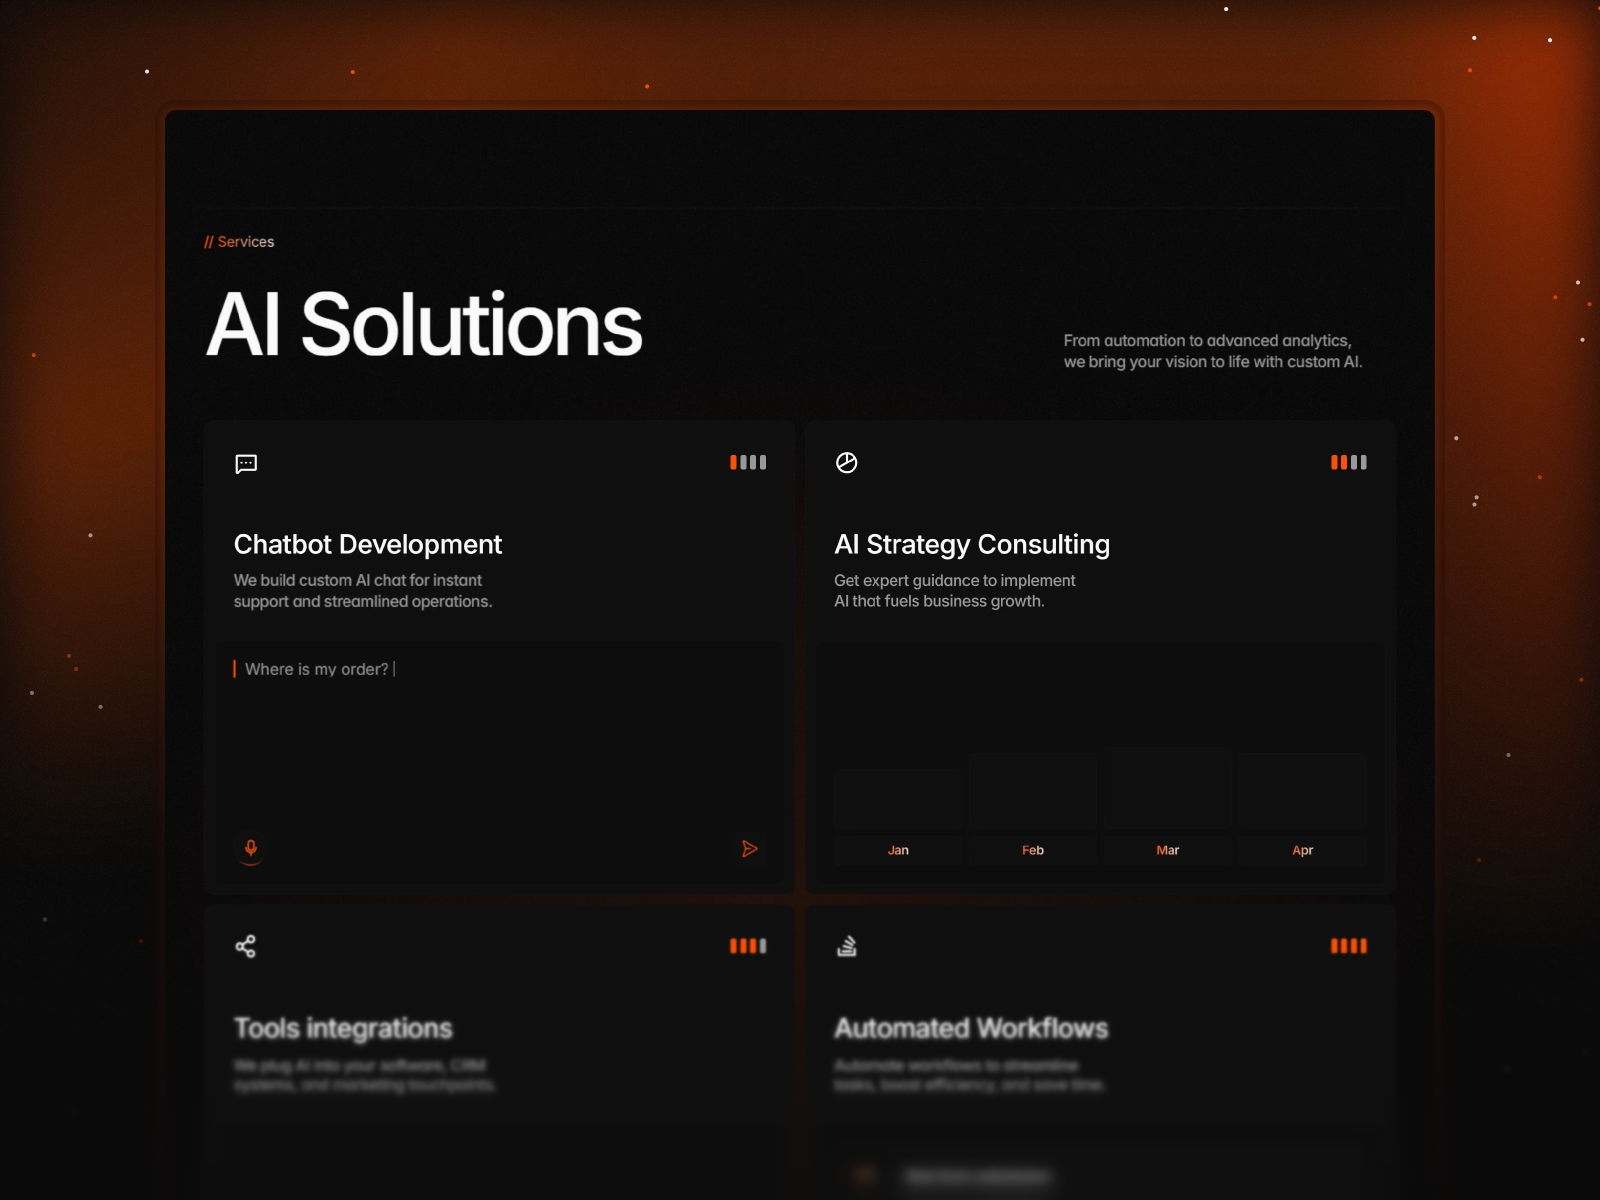Click the pie chart icon on AI Strategy Consulting card
Image resolution: width=1600 pixels, height=1200 pixels.
point(847,462)
